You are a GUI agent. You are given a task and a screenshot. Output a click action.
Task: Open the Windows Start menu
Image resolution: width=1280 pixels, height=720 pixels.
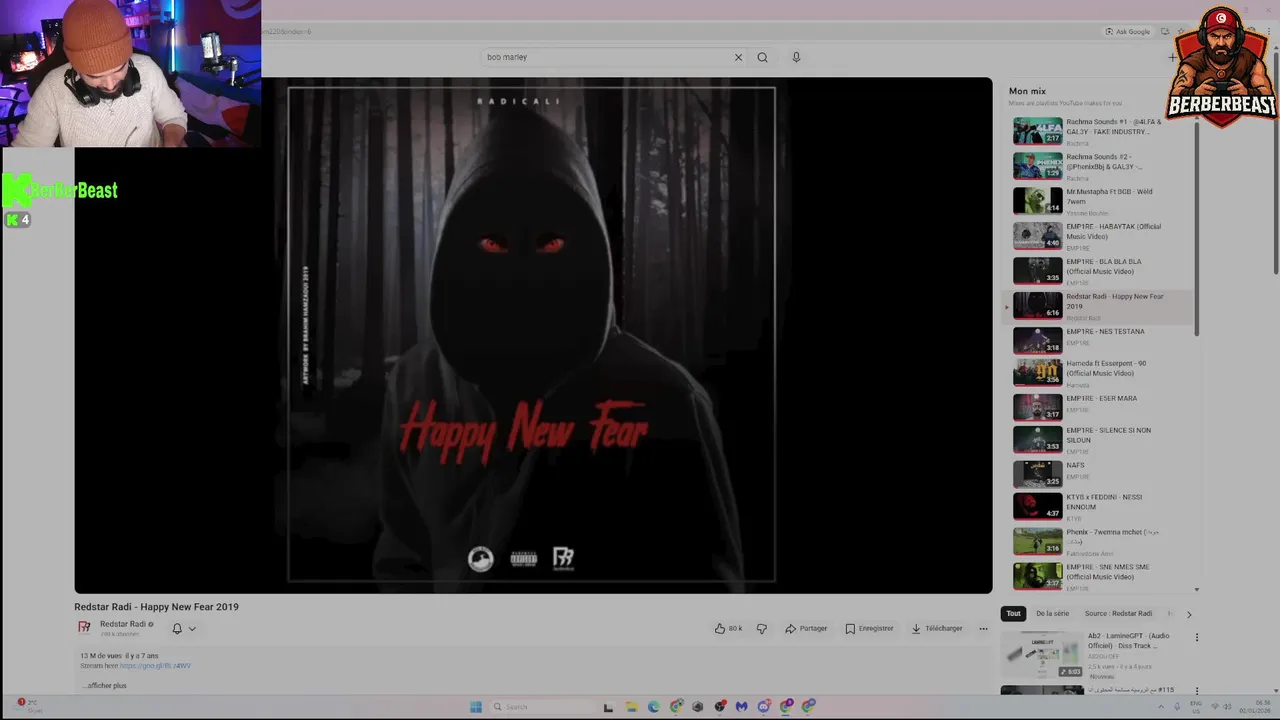click(x=476, y=707)
